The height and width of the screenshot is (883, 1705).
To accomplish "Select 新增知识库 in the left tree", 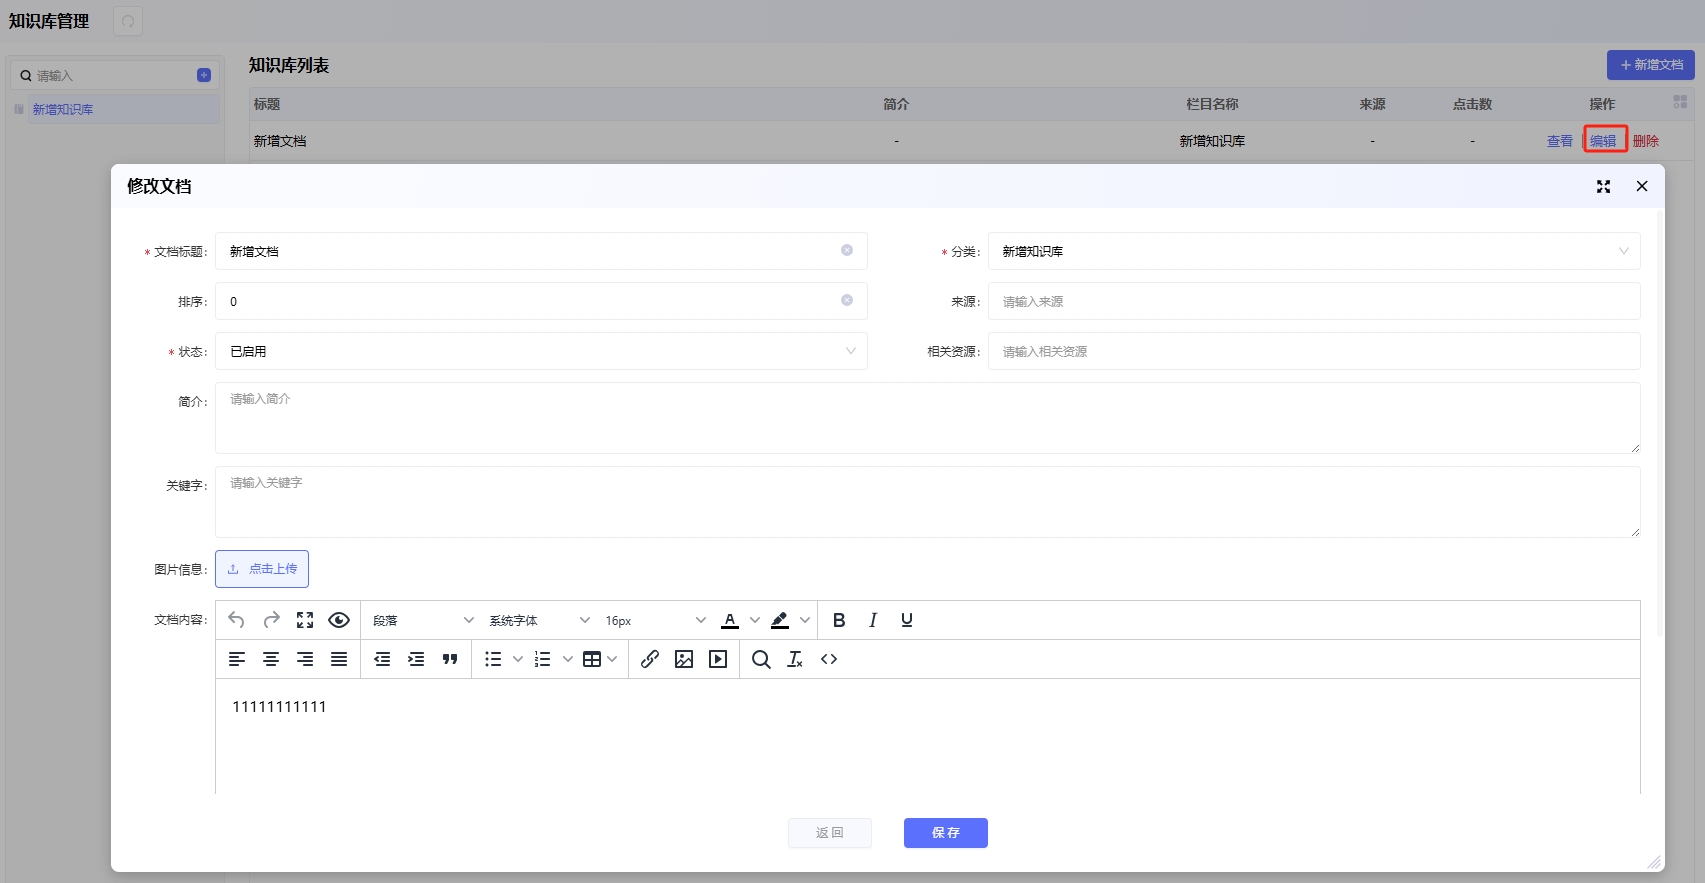I will coord(63,110).
